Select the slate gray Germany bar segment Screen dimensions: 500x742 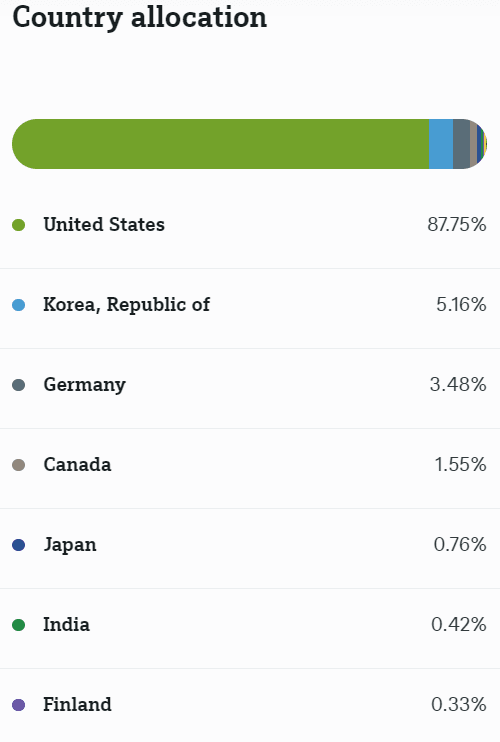point(461,144)
